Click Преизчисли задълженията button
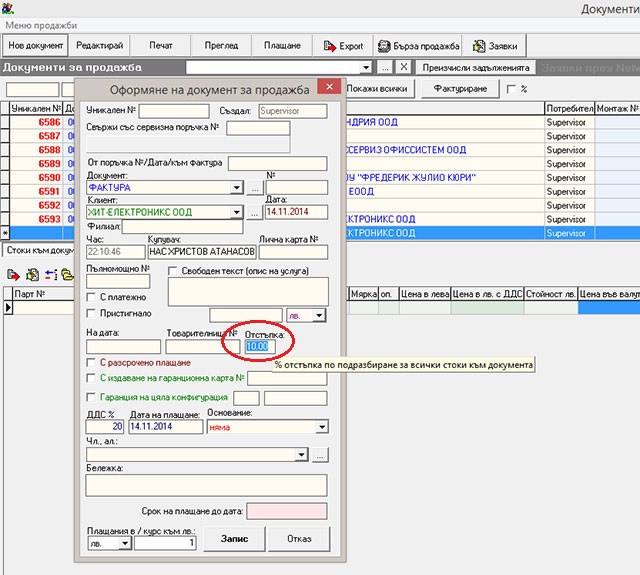Viewport: 640px width, 575px height. pos(476,67)
